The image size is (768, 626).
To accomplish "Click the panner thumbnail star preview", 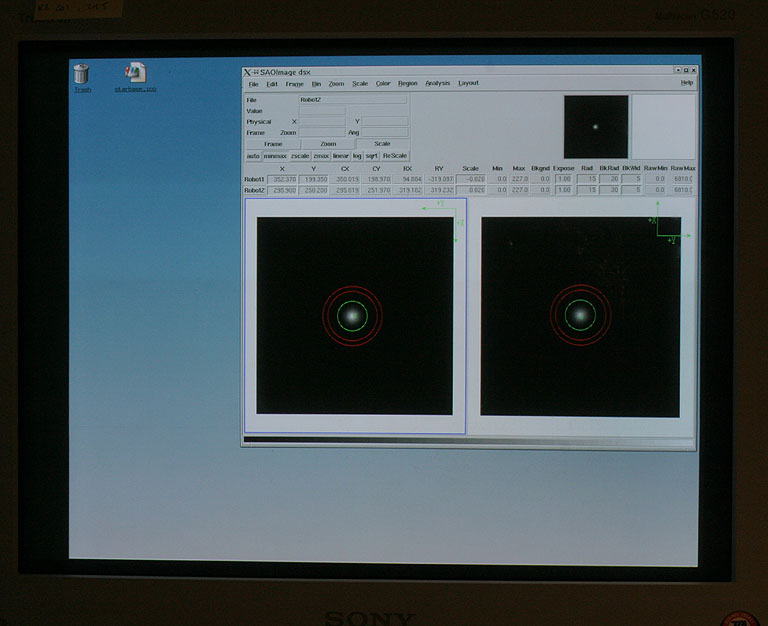I will [x=596, y=127].
